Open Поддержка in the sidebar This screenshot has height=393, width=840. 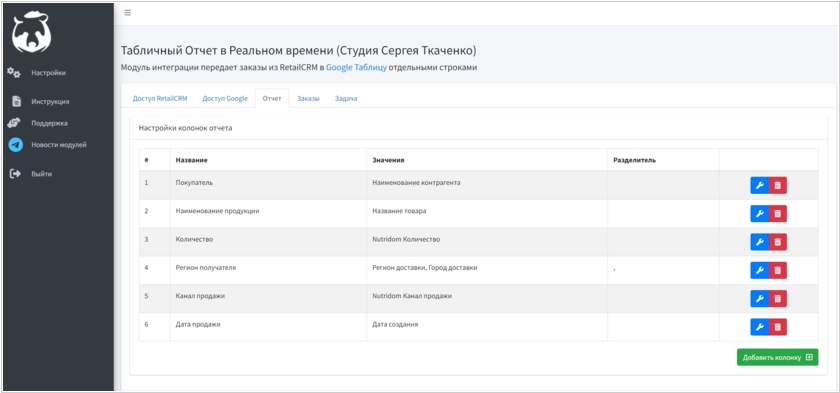pos(49,123)
